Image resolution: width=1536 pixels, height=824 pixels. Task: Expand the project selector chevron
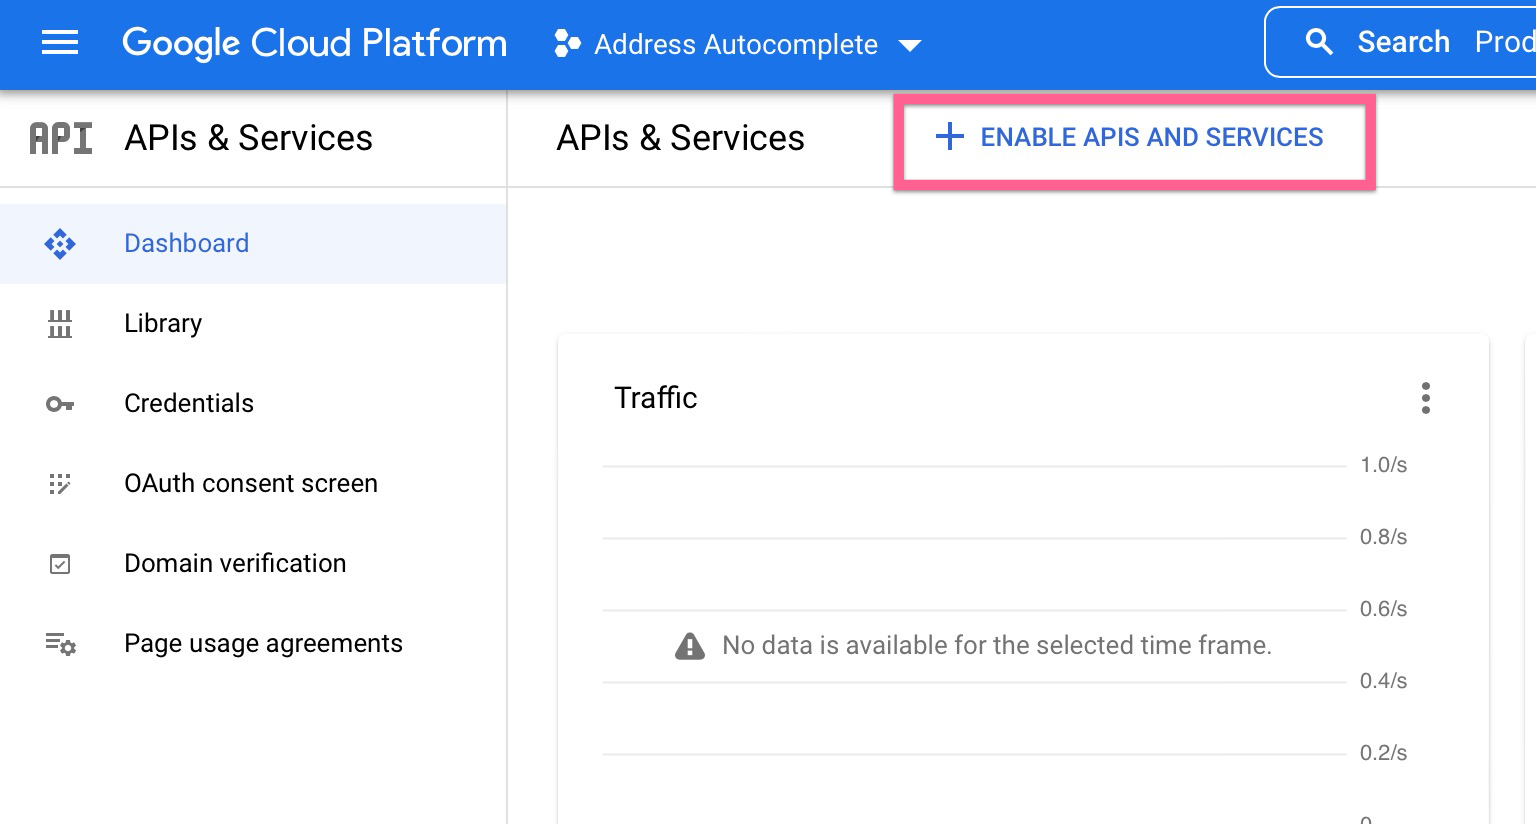(909, 45)
